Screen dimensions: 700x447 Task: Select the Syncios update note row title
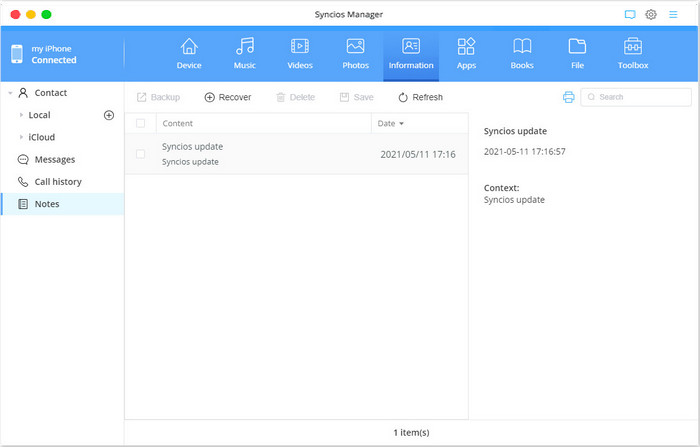[x=192, y=146]
